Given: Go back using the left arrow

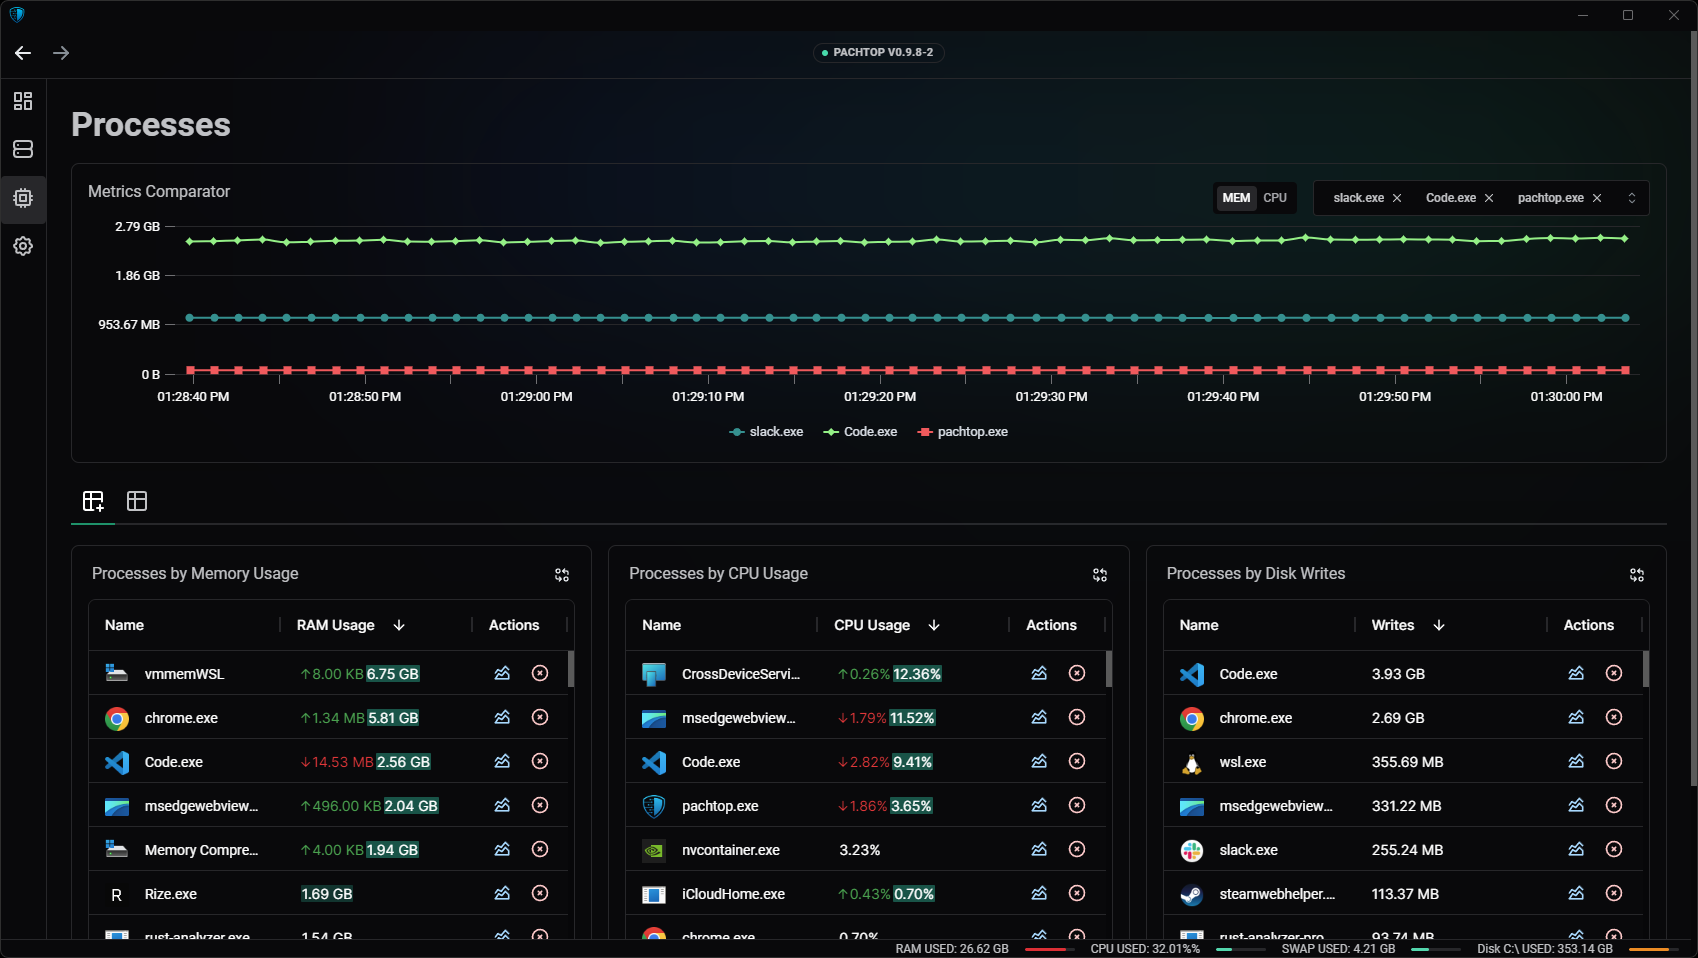Looking at the screenshot, I should (x=23, y=53).
